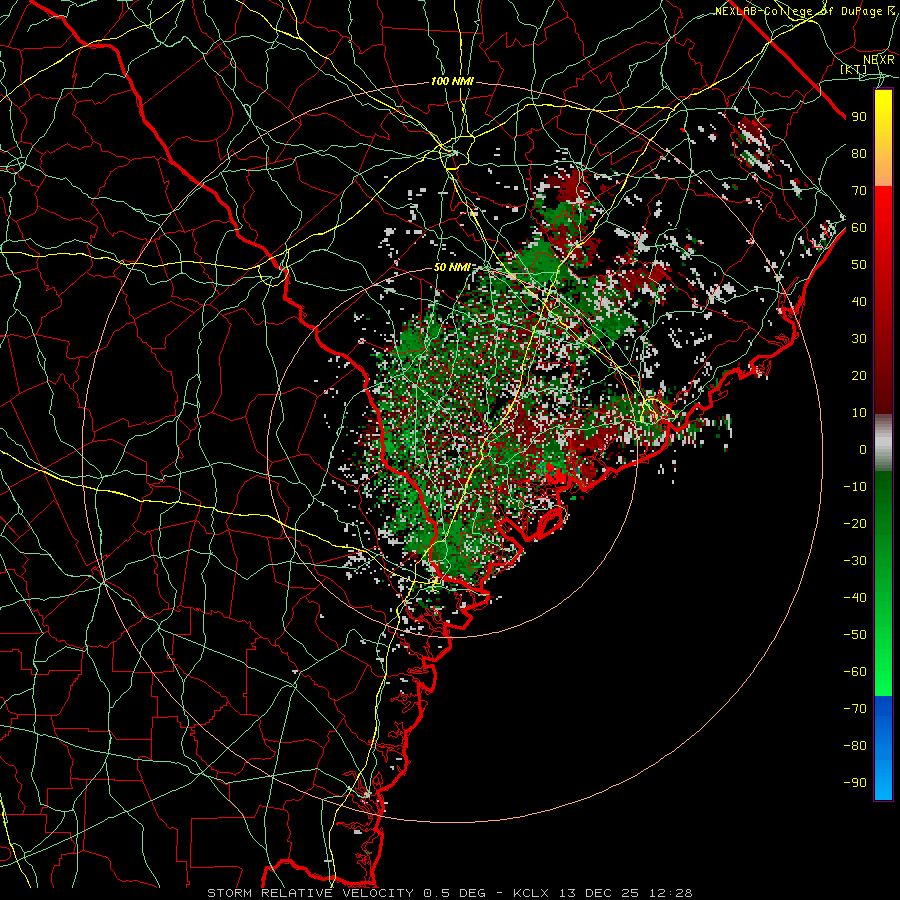Screen dimensions: 900x900
Task: Click the blue bottom segment of the color bar
Action: pyautogui.click(x=883, y=747)
